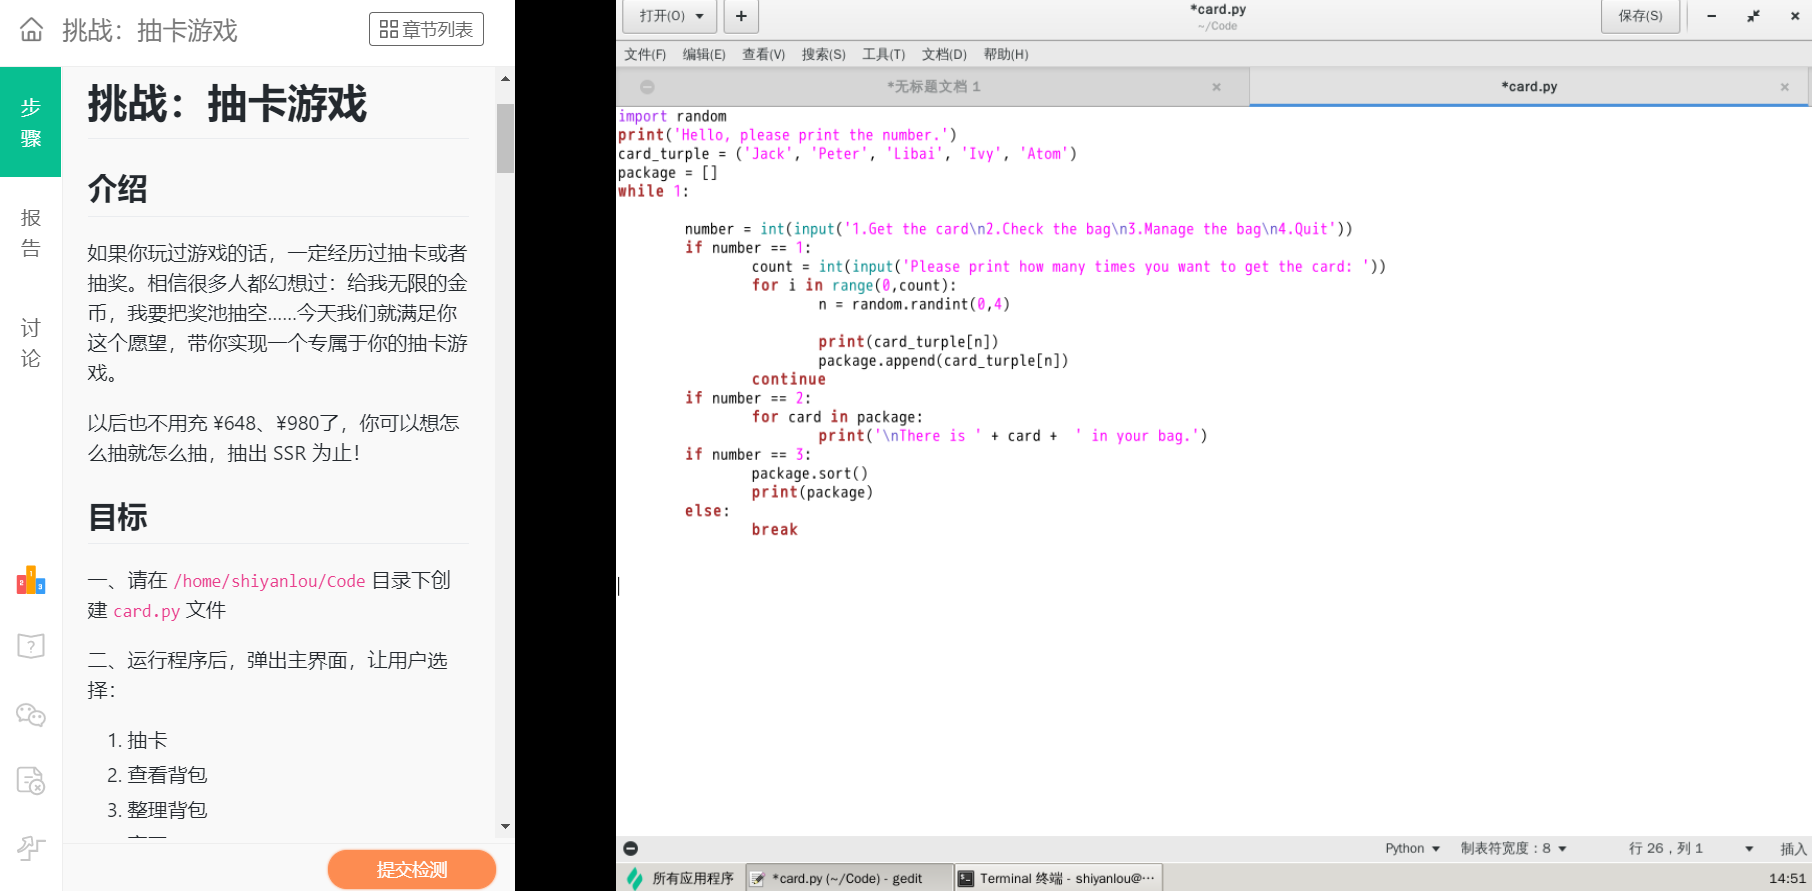Open the 搜索(S) menu

(823, 54)
